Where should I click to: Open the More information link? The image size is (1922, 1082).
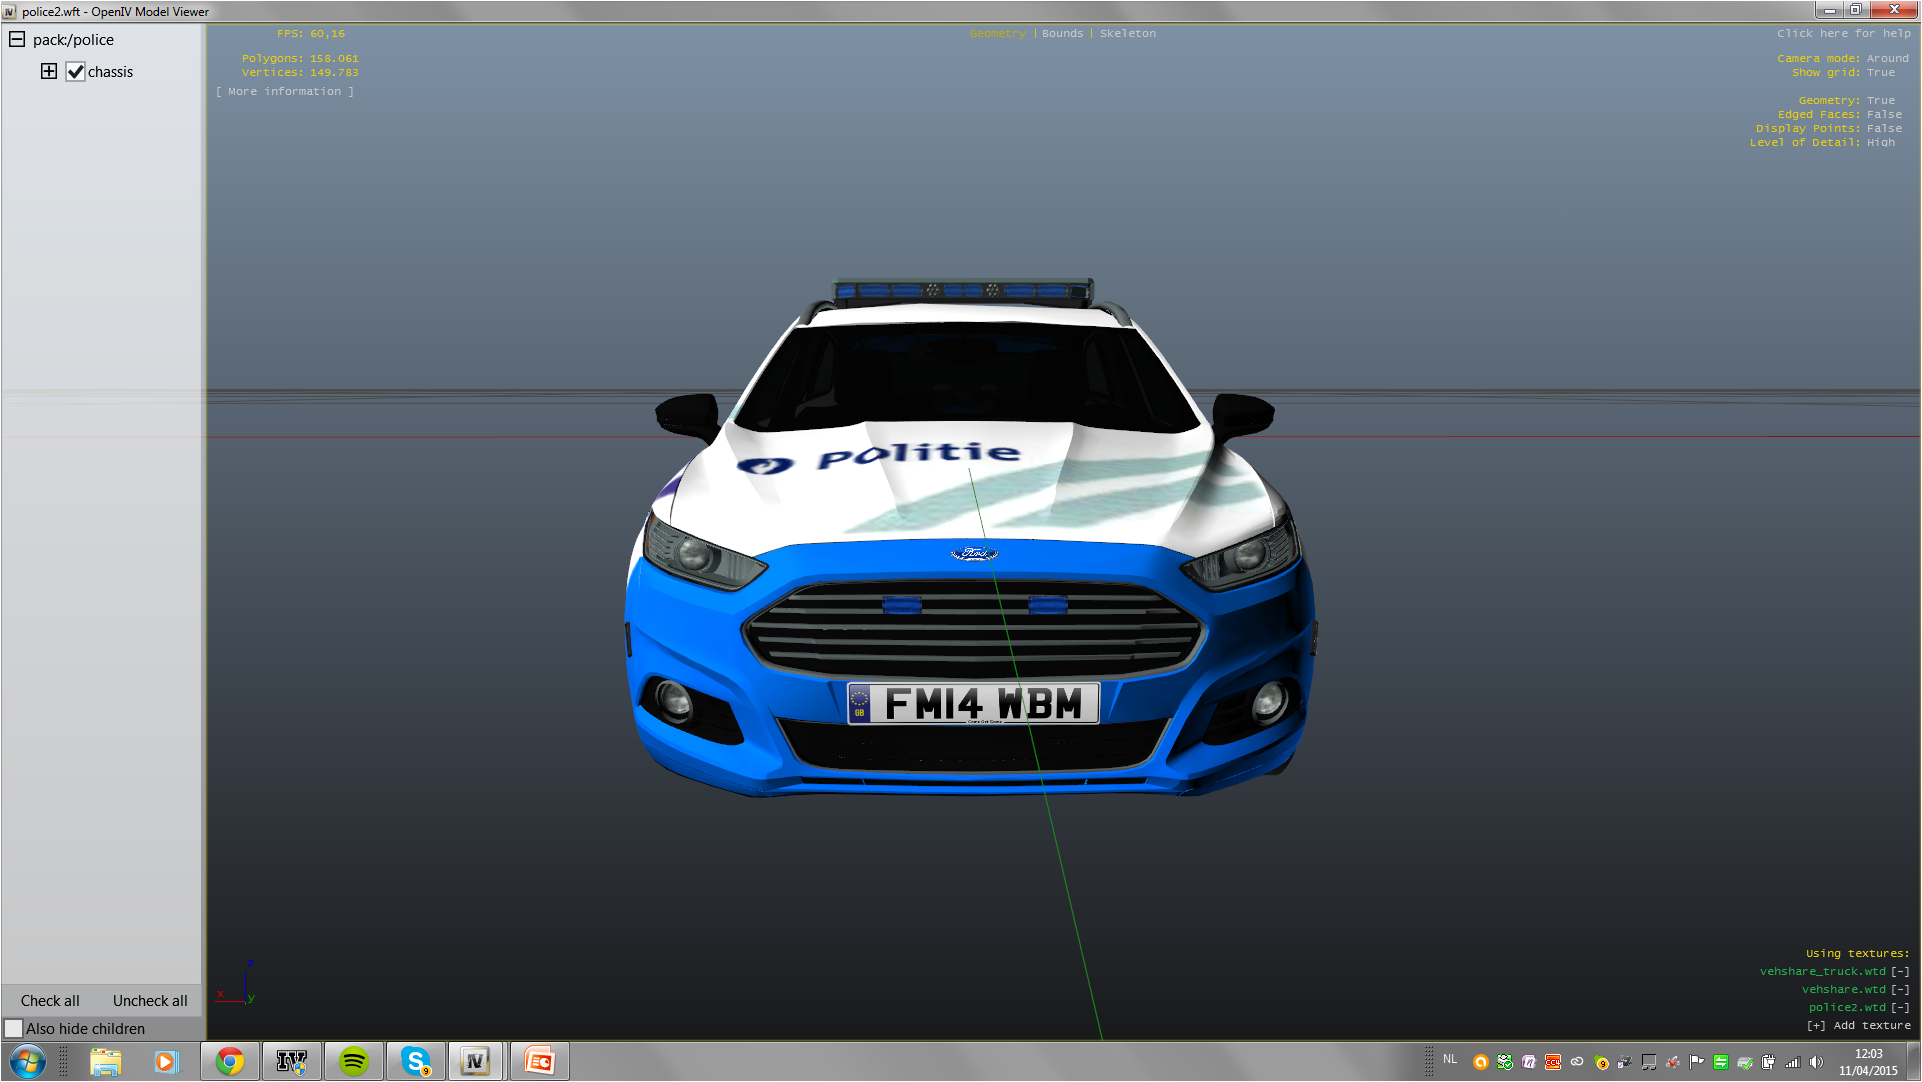coord(285,92)
